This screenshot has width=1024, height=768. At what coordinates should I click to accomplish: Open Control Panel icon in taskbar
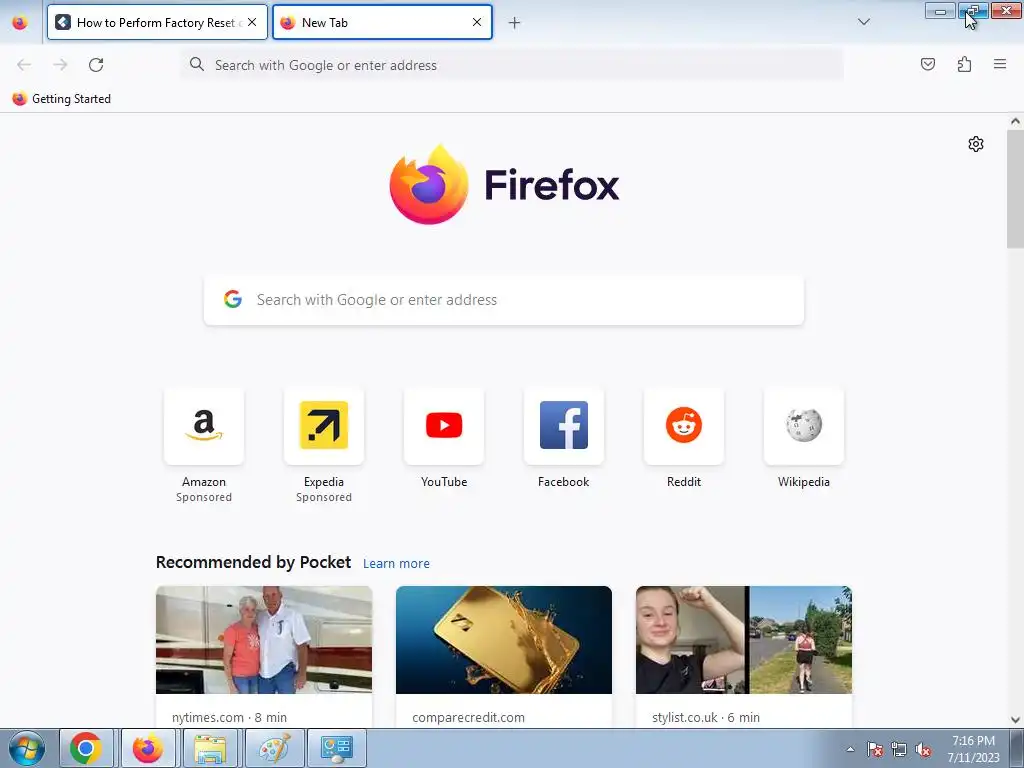pyautogui.click(x=337, y=748)
